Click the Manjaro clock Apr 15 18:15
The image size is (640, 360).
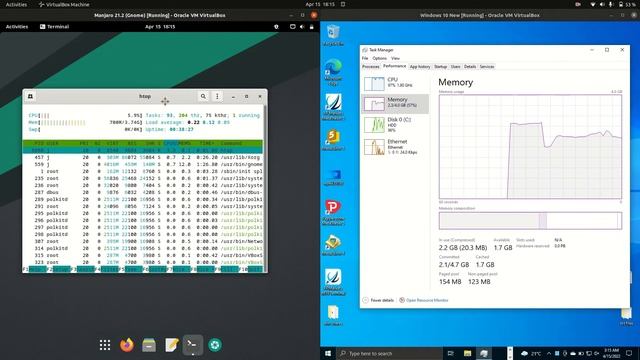(x=160, y=27)
